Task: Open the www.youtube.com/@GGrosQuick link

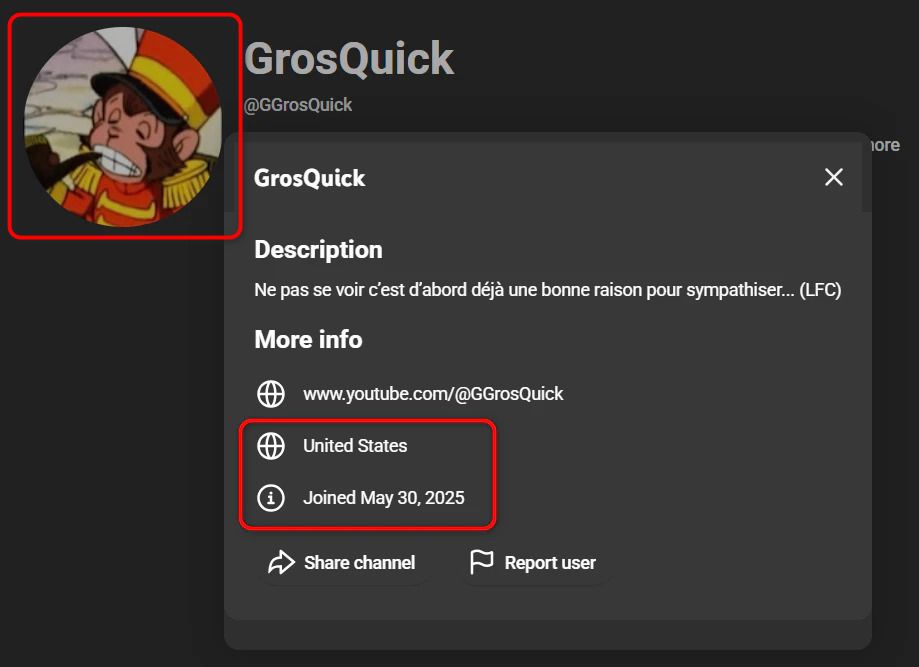Action: tap(433, 394)
